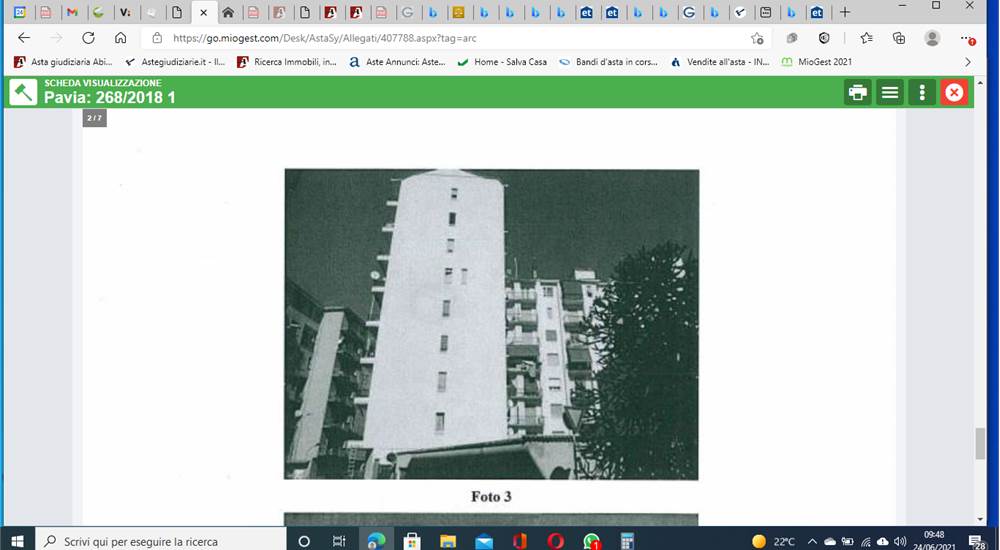Click the Foto 3 building photograph
The width and height of the screenshot is (1000, 550).
pos(491,324)
